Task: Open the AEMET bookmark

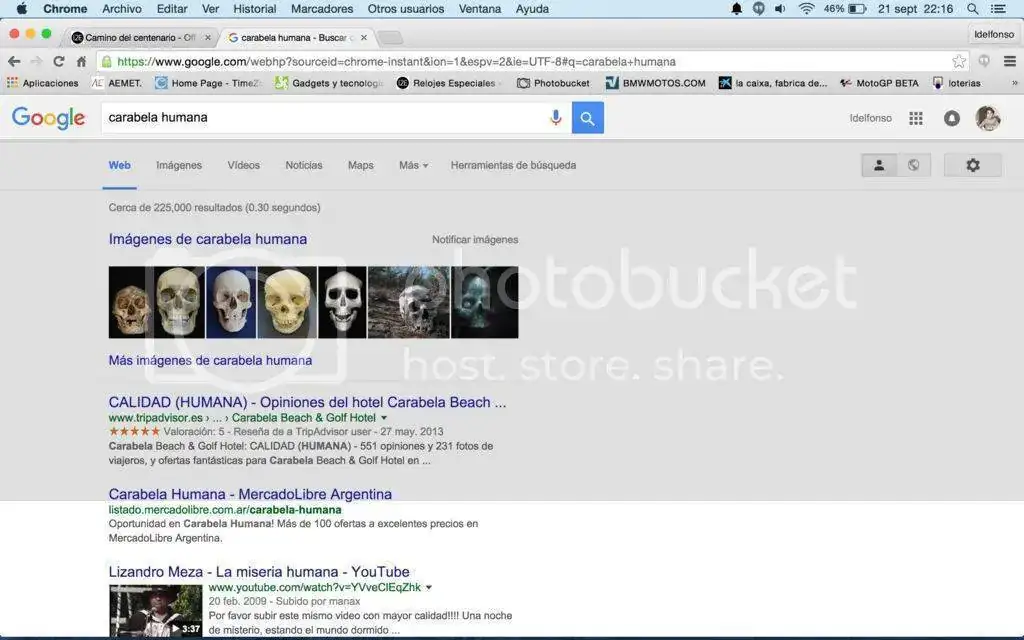Action: pyautogui.click(x=117, y=83)
